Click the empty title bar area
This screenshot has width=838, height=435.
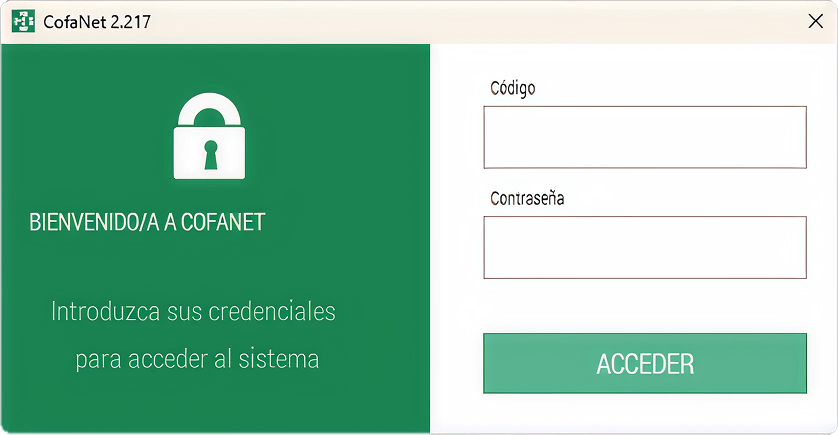(x=450, y=21)
